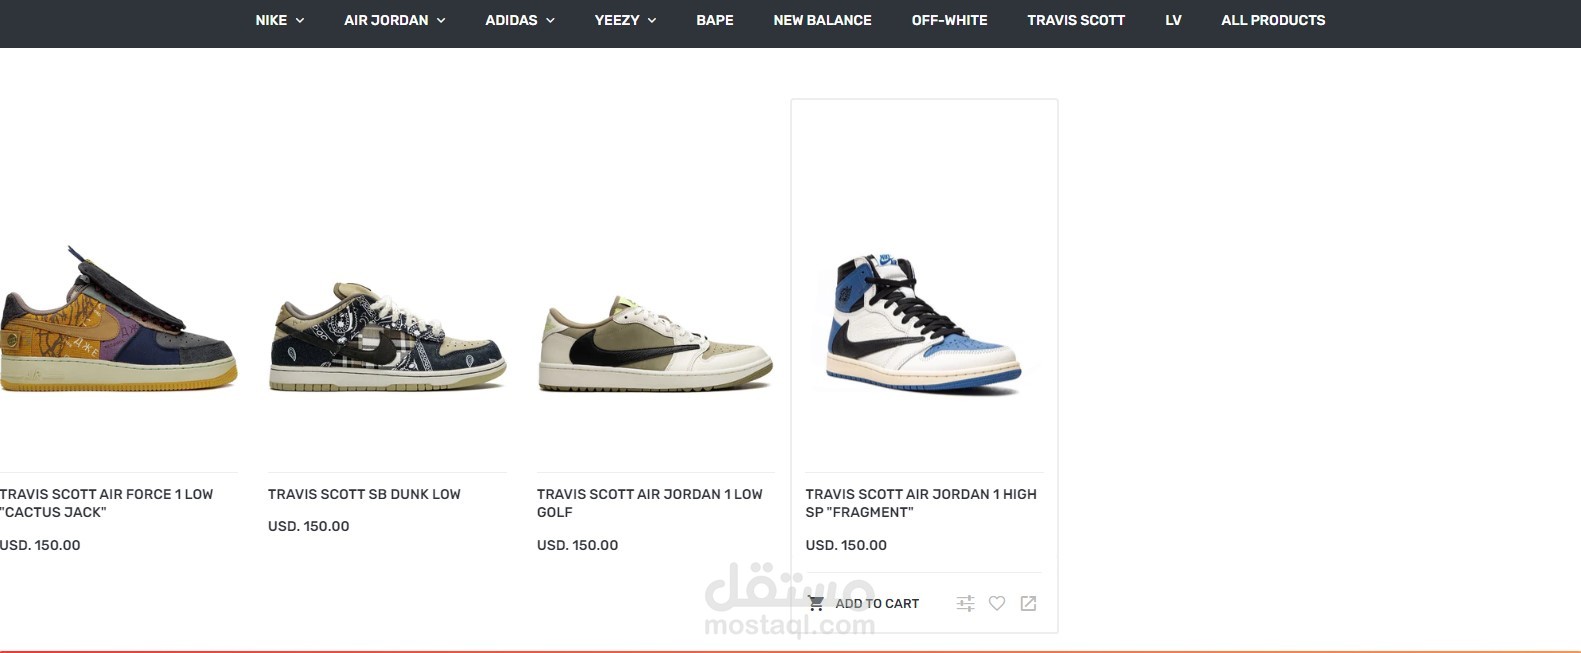Image resolution: width=1581 pixels, height=653 pixels.
Task: Open Travis Scott Air Jordan 1 Low Golf link
Action: pos(649,503)
